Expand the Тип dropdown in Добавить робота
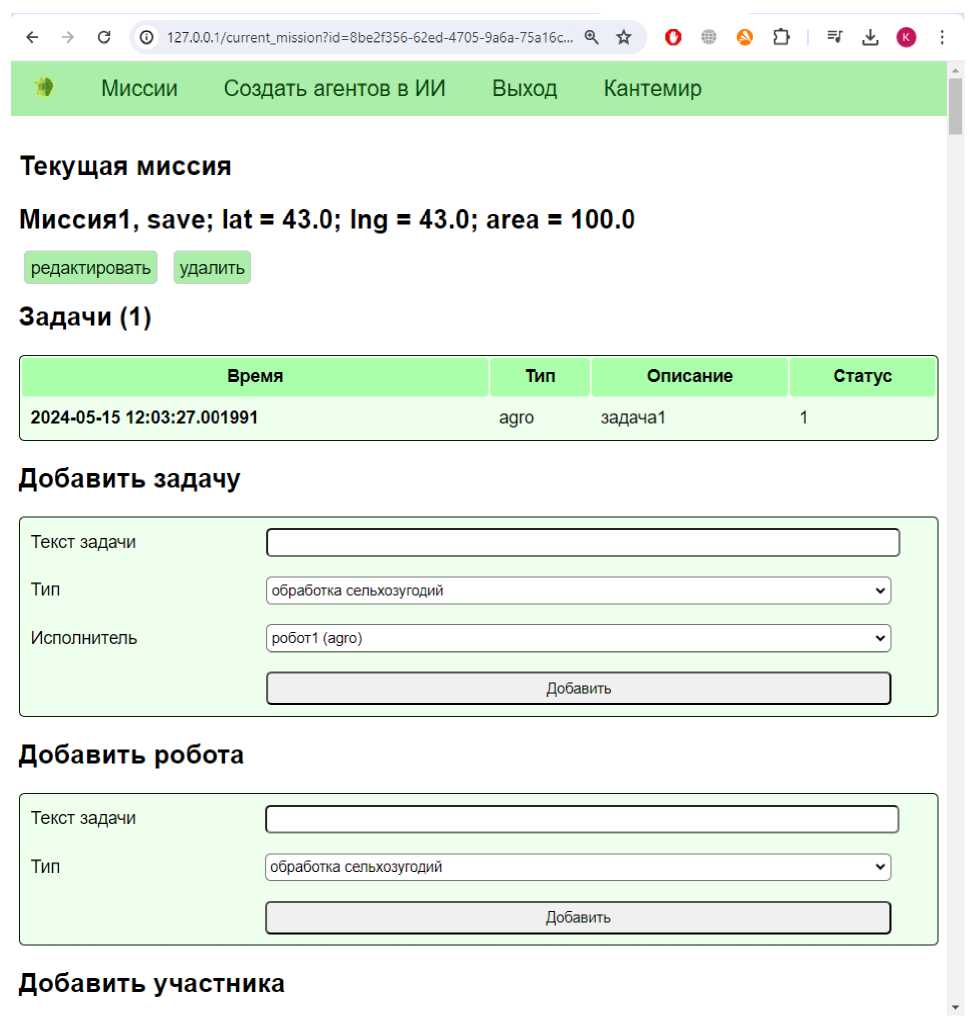The width and height of the screenshot is (977, 1020). click(x=578, y=867)
